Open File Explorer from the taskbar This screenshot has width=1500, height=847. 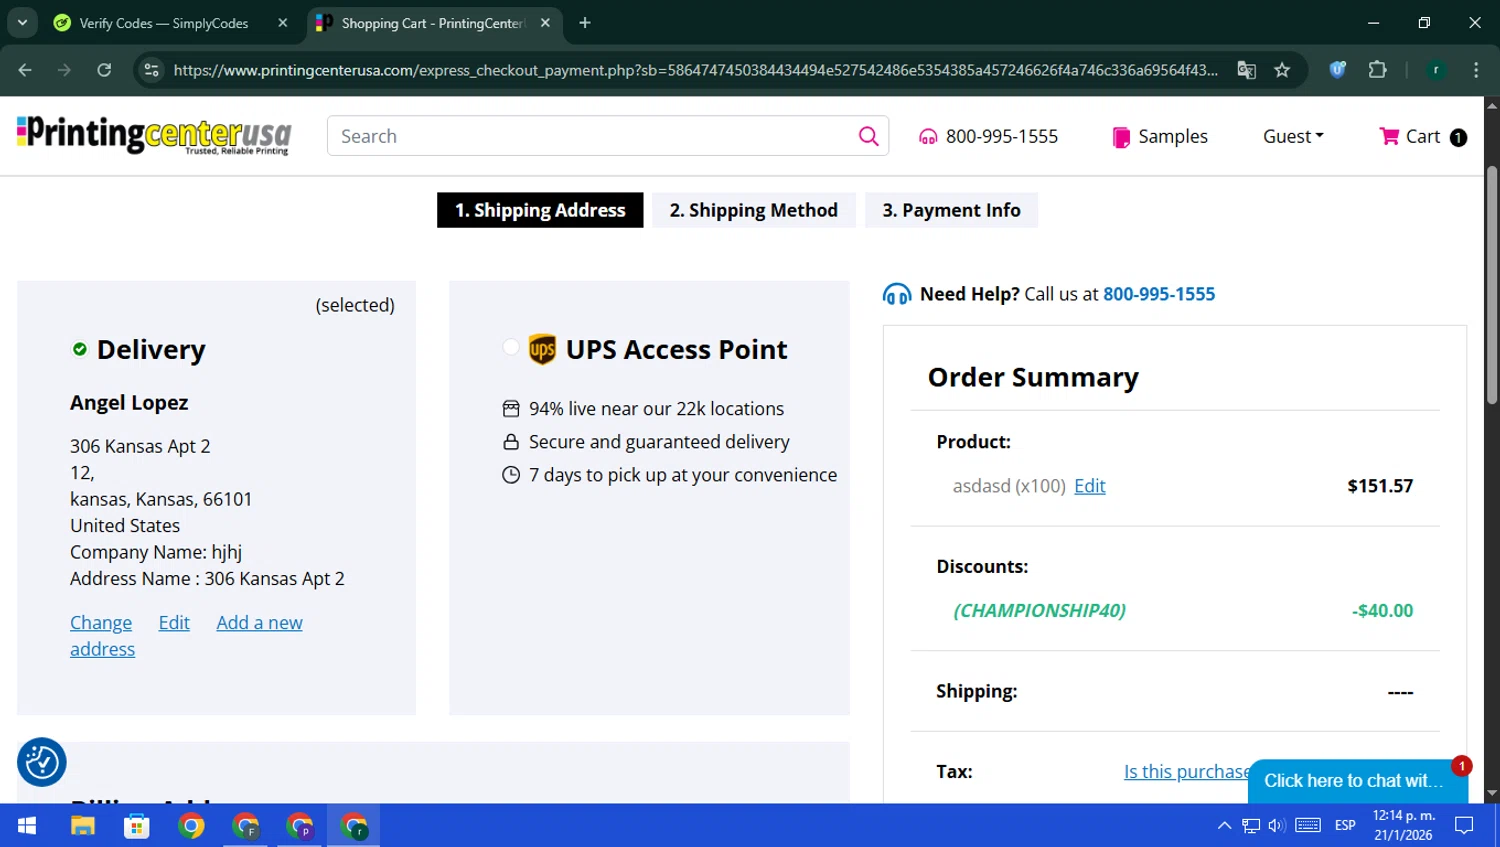[x=82, y=826]
